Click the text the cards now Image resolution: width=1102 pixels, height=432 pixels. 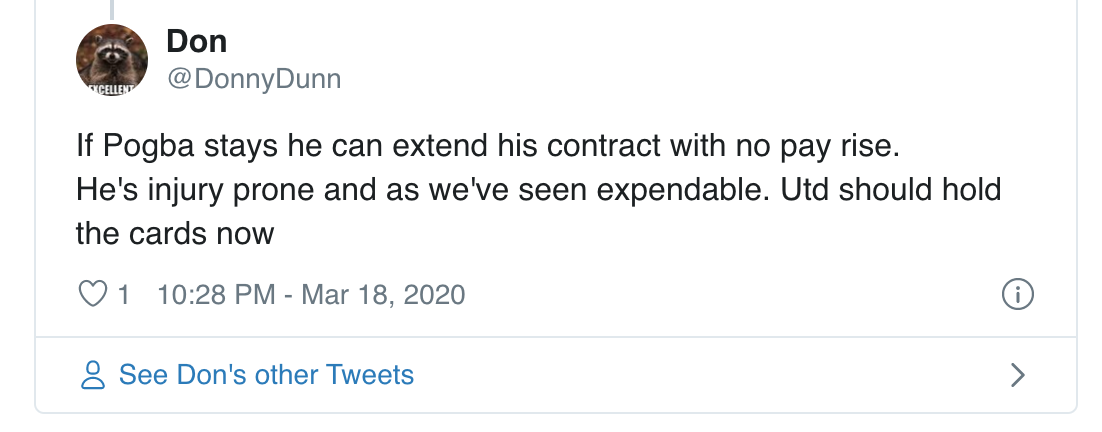[175, 234]
